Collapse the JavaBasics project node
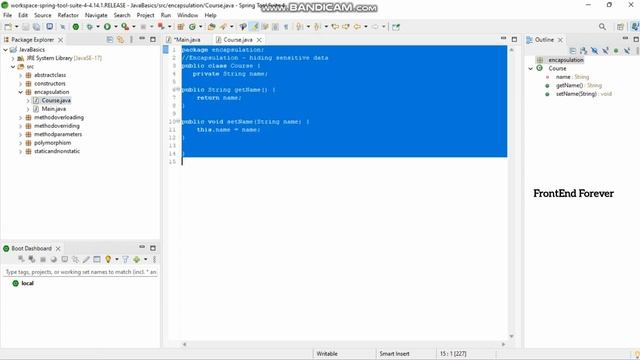The image size is (640, 360). 5,49
